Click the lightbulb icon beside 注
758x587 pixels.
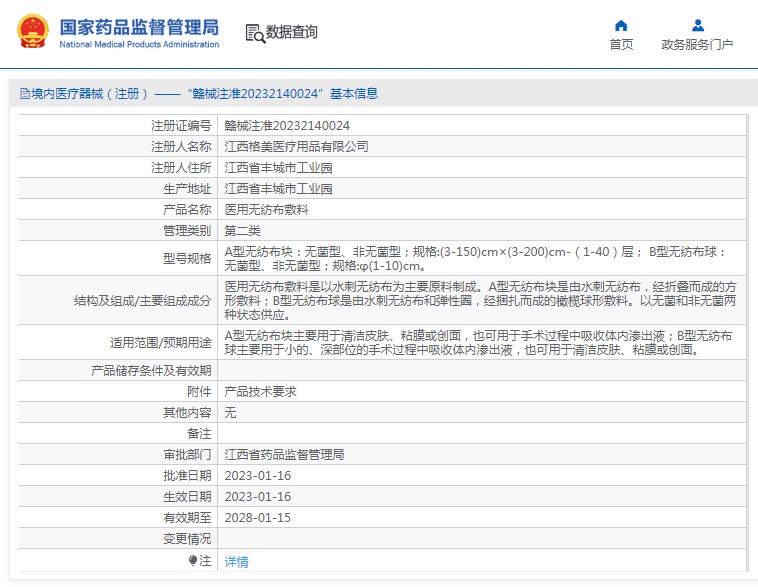(x=193, y=560)
